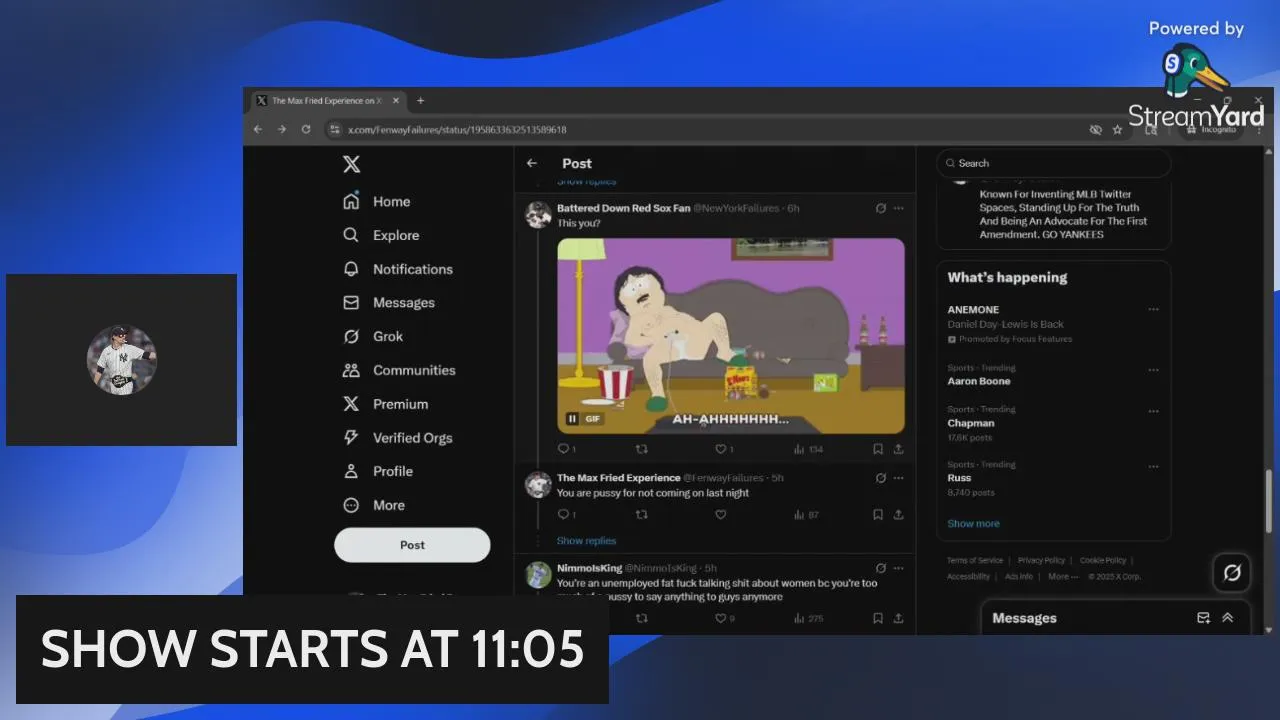Open the Grok floating button
This screenshot has width=1280, height=720.
coord(1232,573)
